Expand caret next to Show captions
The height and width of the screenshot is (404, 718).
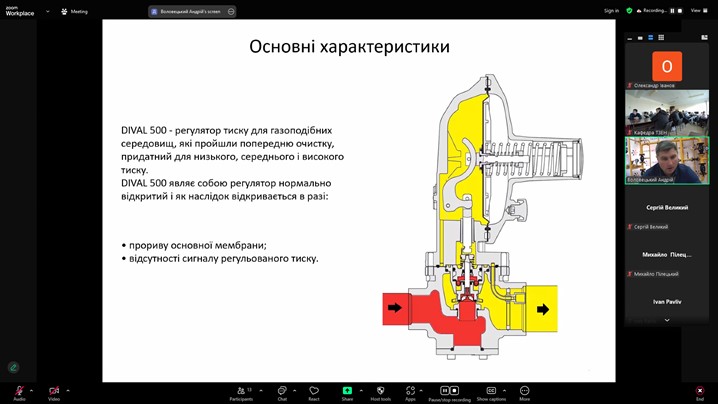pyautogui.click(x=504, y=391)
